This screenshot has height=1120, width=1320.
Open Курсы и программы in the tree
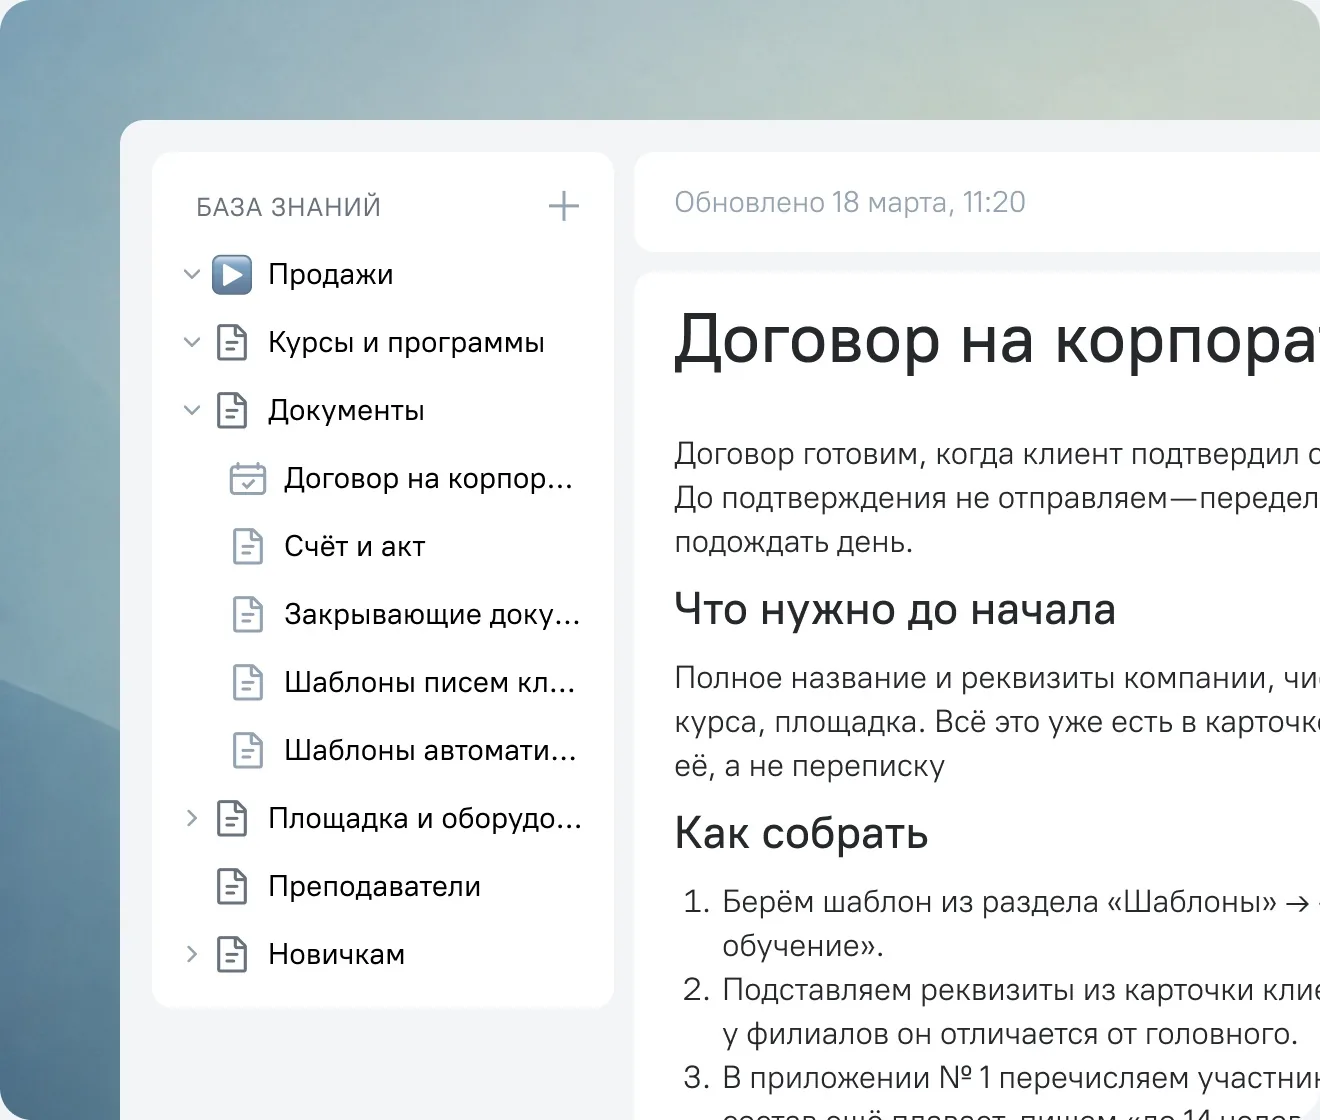coord(406,343)
